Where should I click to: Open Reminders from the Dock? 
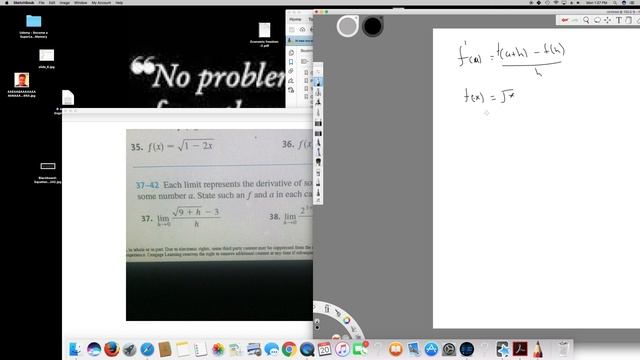[200, 349]
